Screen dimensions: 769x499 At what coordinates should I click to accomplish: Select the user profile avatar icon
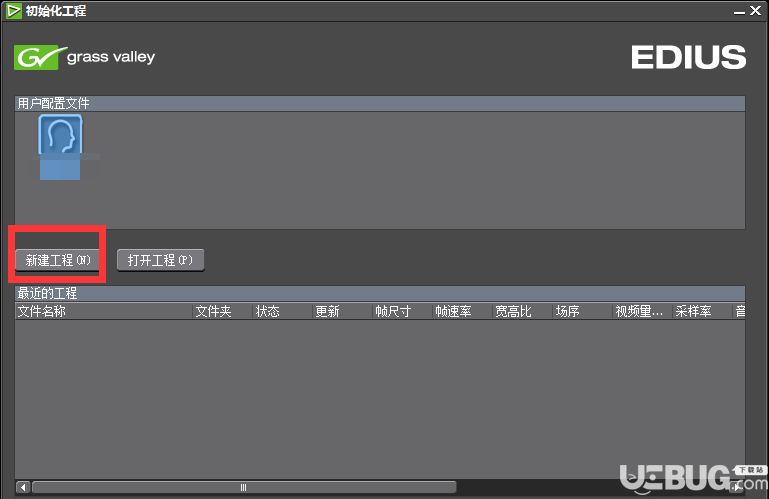tap(60, 134)
